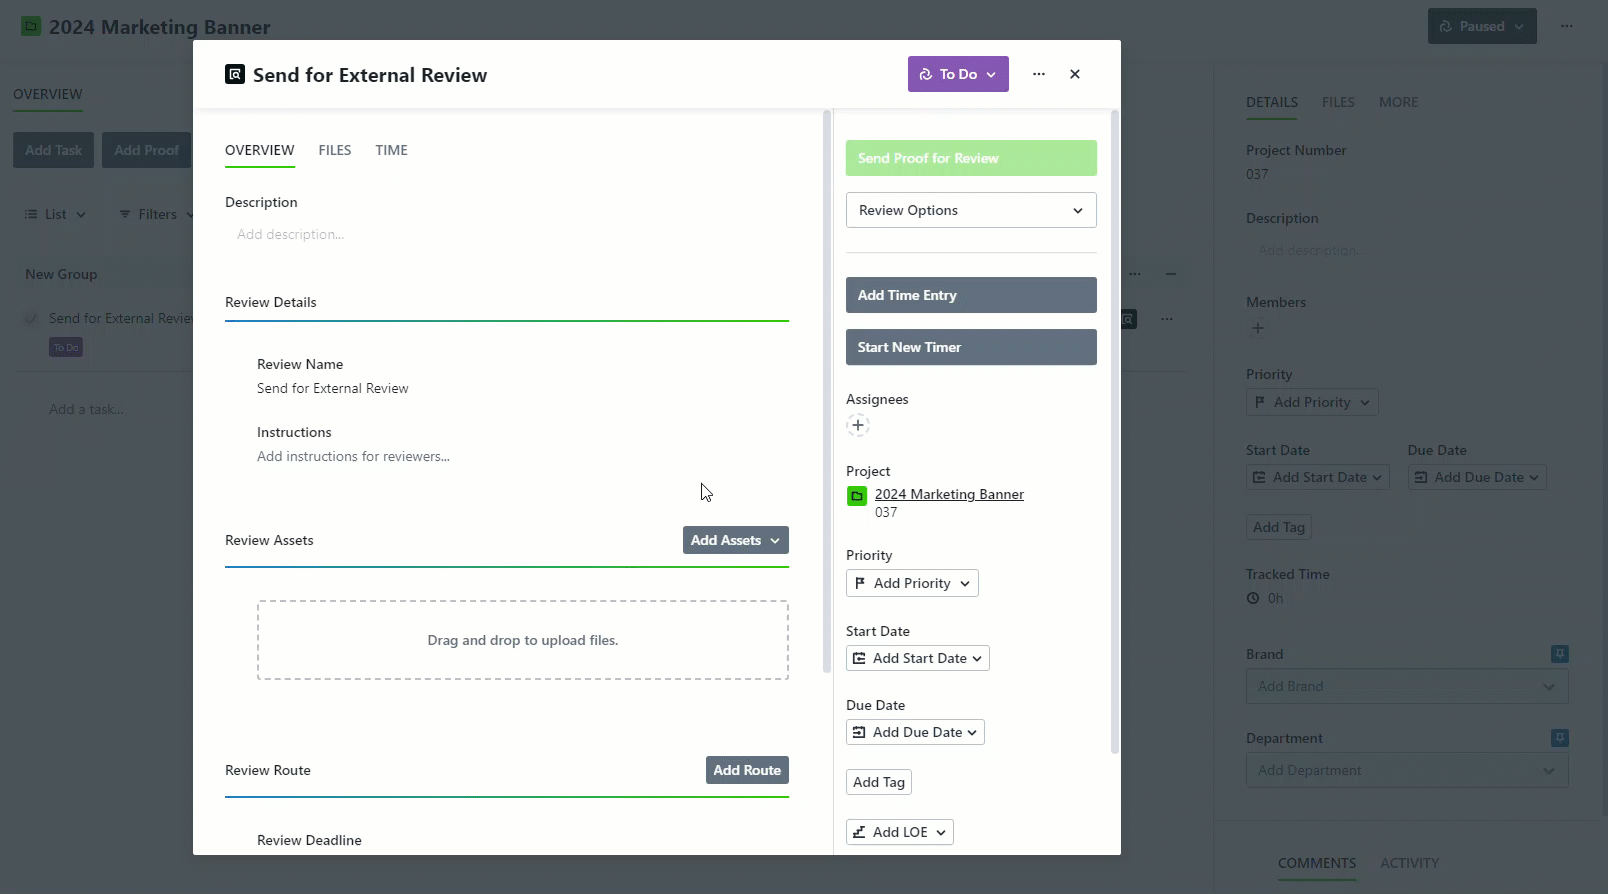Open the Add Assets dropdown
1608x894 pixels.
click(x=736, y=540)
